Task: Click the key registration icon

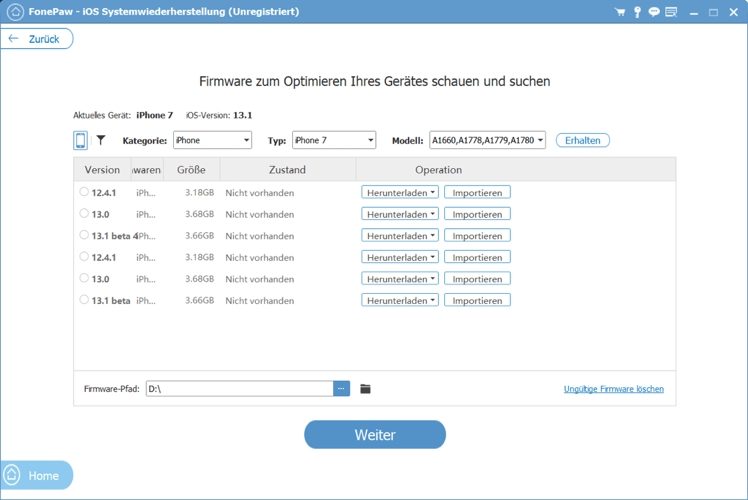Action: (x=637, y=11)
